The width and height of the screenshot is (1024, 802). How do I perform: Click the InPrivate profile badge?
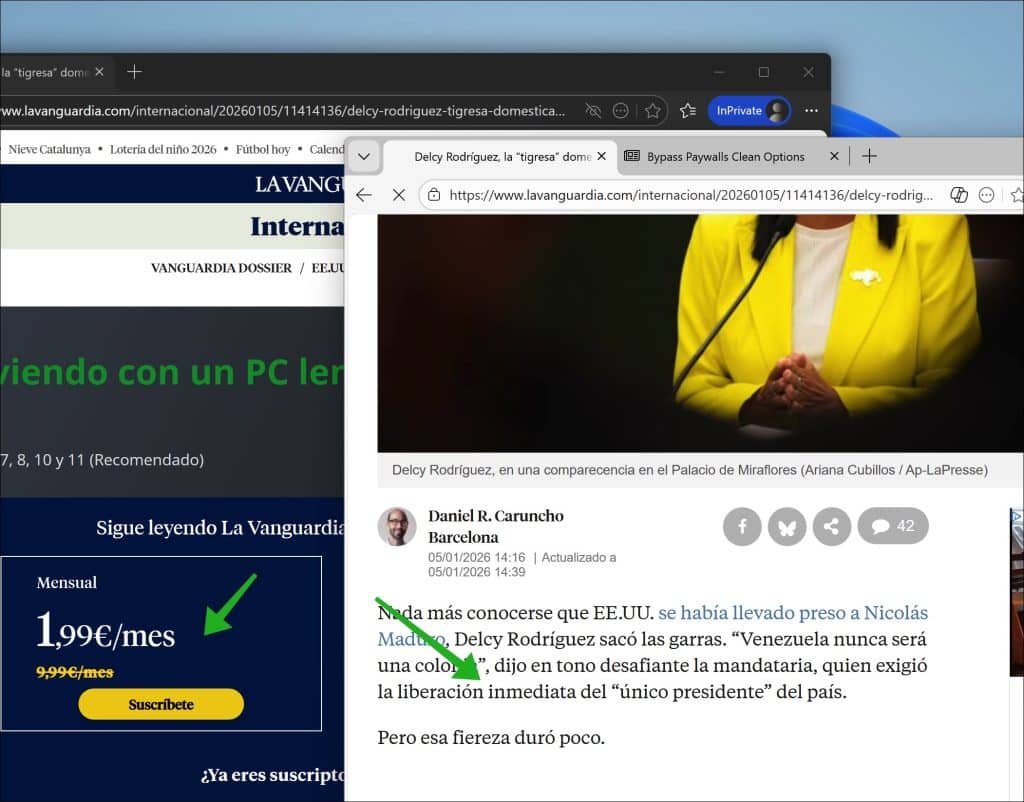749,111
